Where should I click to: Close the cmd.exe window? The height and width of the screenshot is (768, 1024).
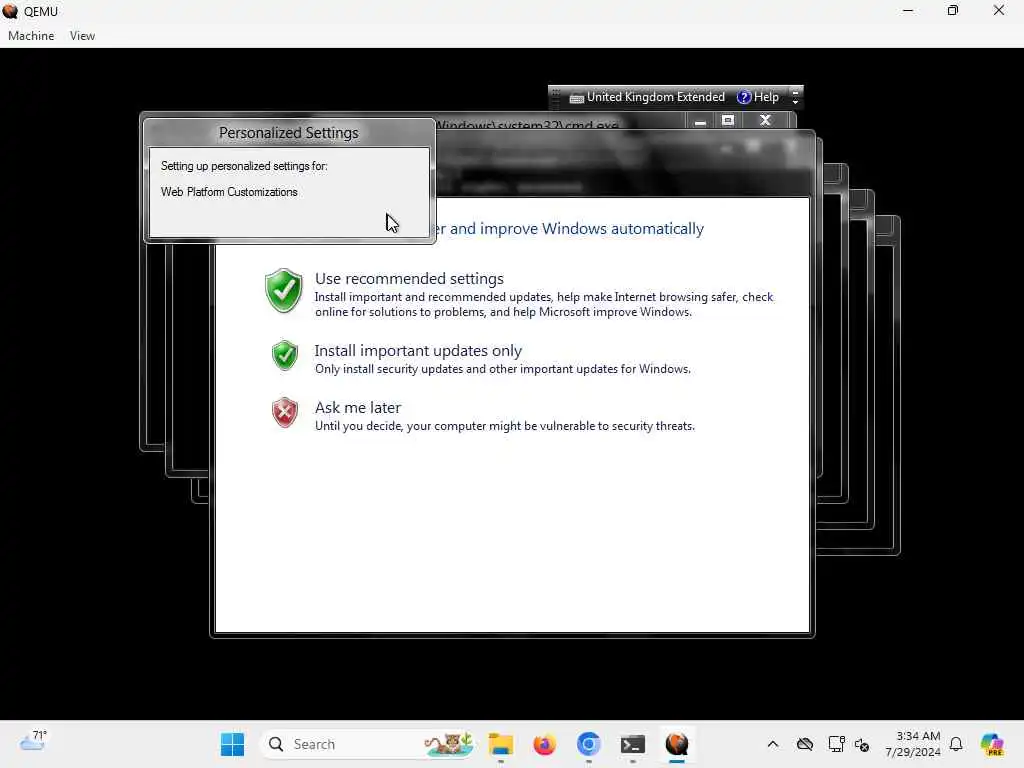tap(765, 121)
